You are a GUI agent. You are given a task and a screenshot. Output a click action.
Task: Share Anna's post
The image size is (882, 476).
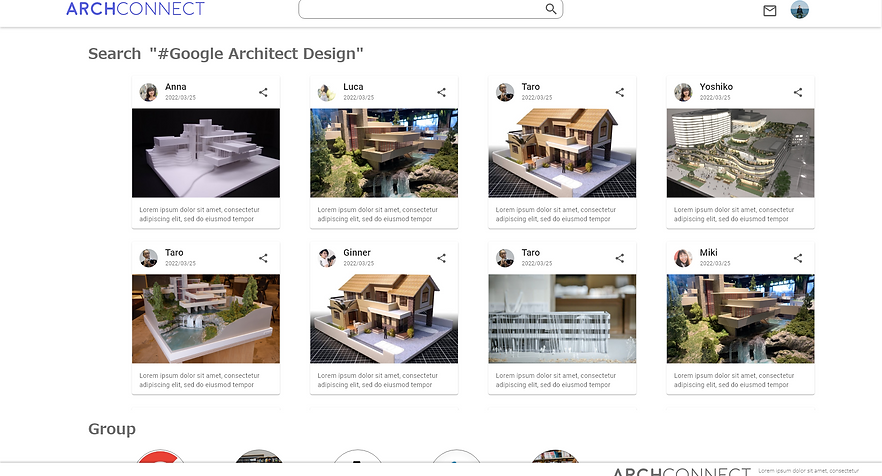click(x=263, y=92)
